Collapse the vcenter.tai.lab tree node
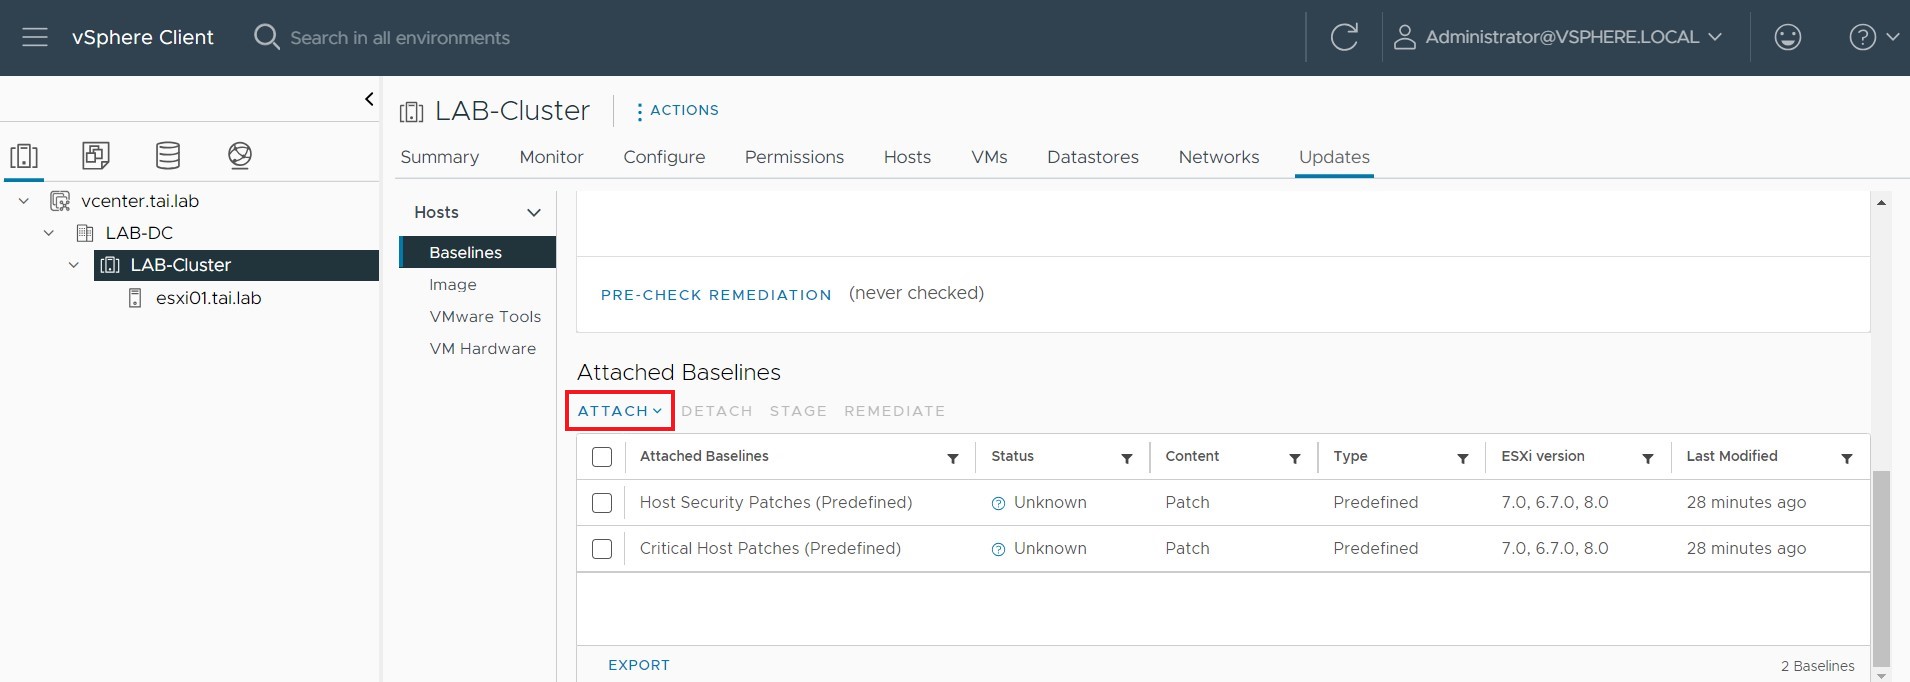Image resolution: width=1910 pixels, height=682 pixels. point(24,201)
